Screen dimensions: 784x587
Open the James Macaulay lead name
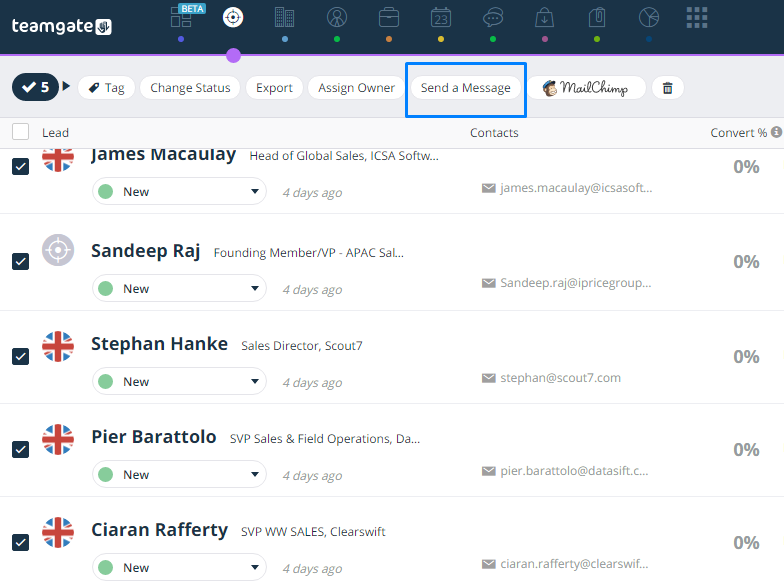[164, 154]
